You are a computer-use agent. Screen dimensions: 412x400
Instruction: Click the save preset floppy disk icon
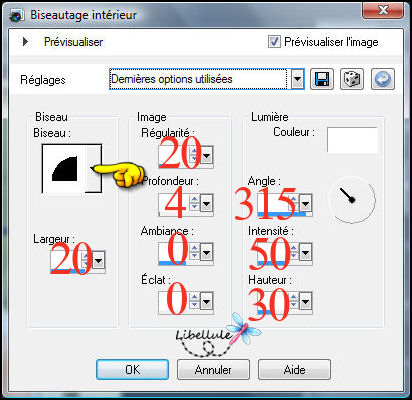pos(322,79)
